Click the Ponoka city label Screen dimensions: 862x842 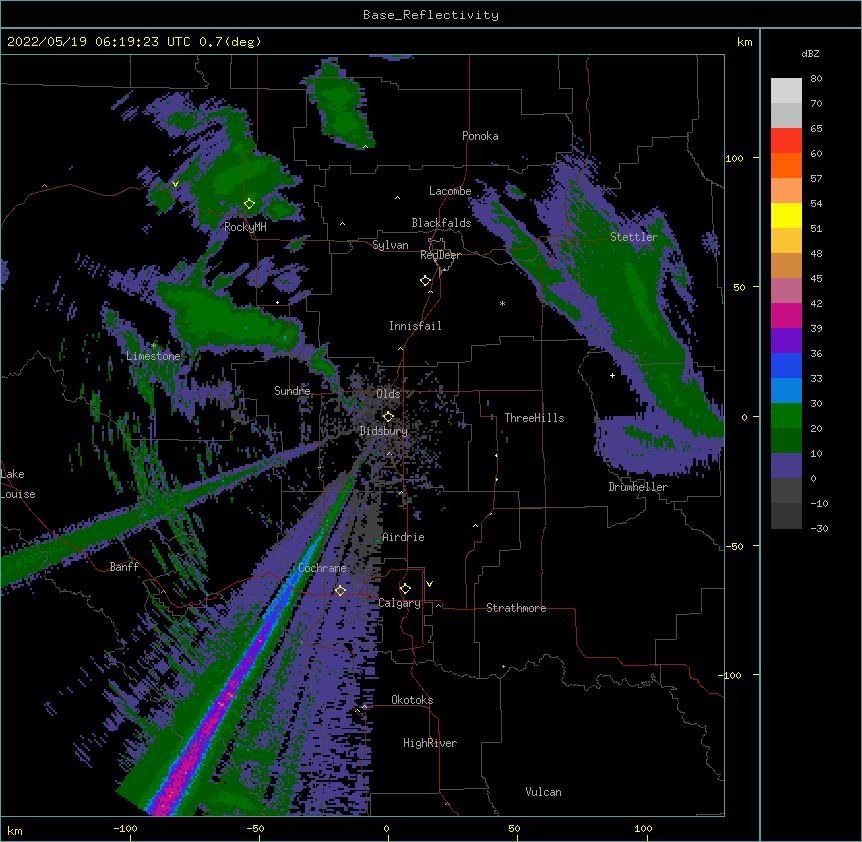[x=480, y=136]
